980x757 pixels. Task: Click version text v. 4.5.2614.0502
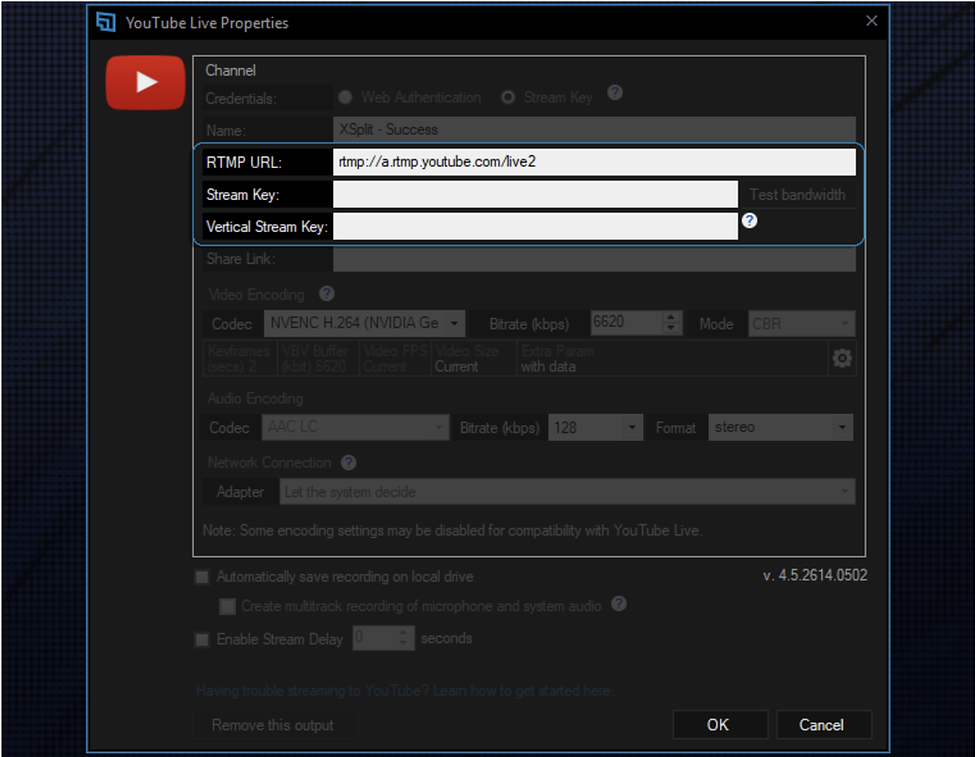pos(815,575)
